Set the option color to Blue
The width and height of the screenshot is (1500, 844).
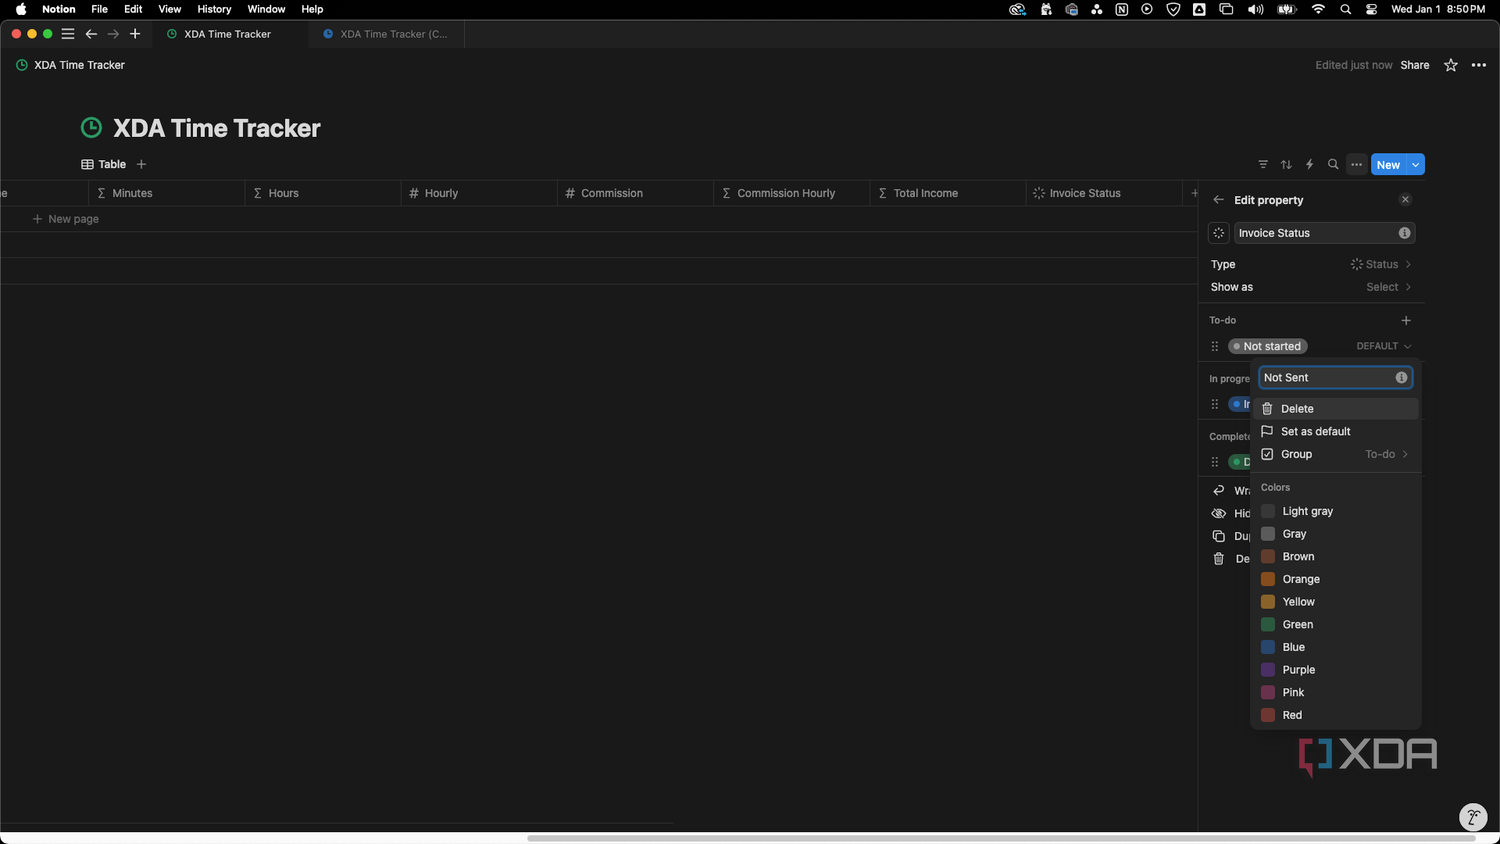click(1335, 647)
